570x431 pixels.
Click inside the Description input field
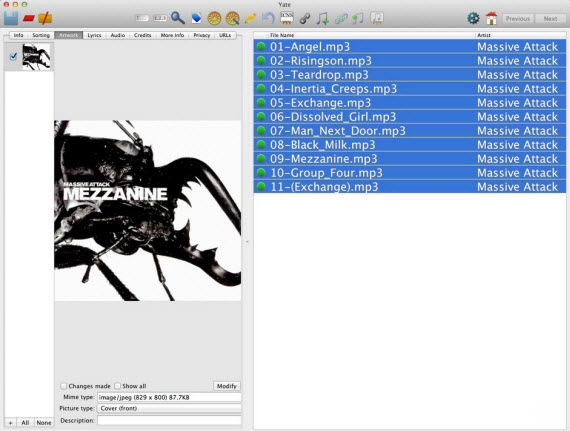(x=169, y=420)
